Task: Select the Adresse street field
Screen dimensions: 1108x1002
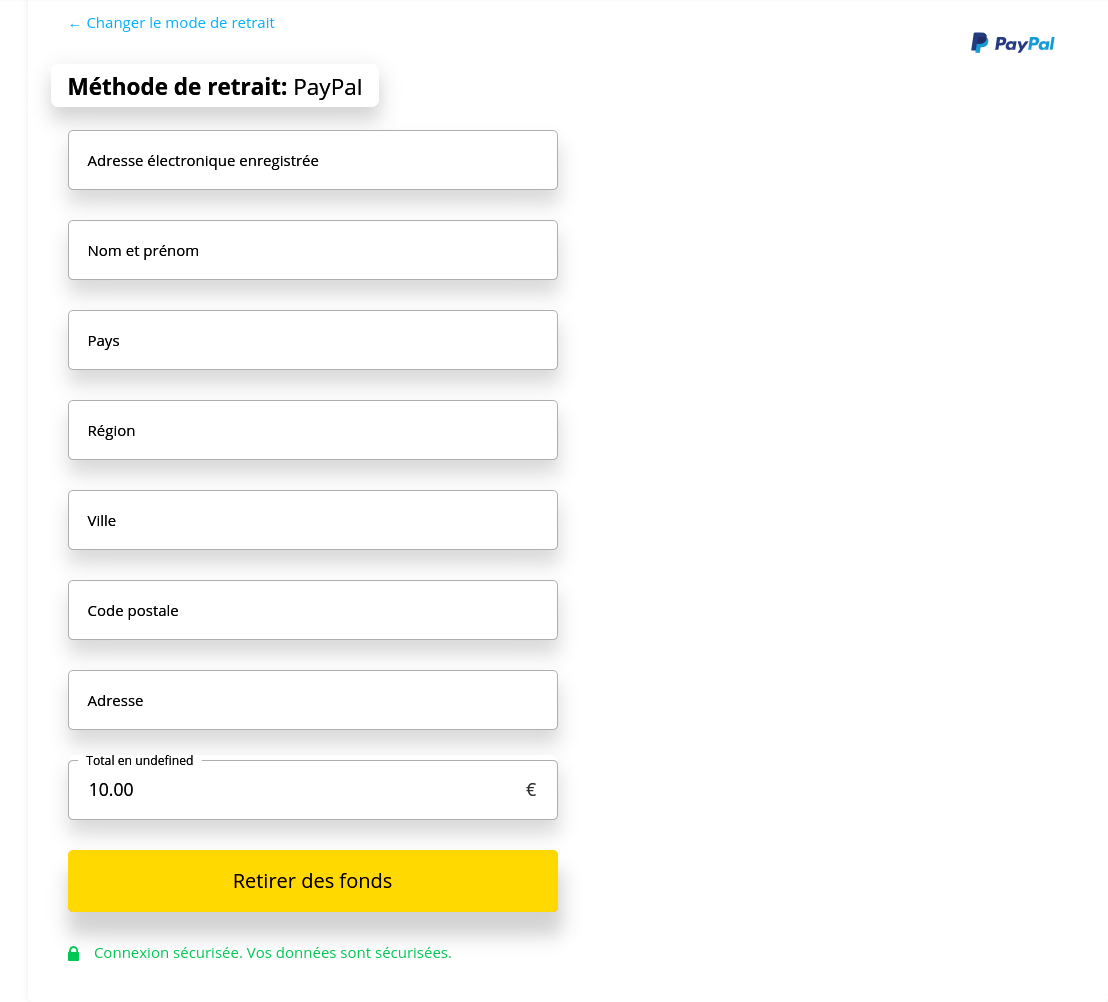Action: click(x=313, y=700)
